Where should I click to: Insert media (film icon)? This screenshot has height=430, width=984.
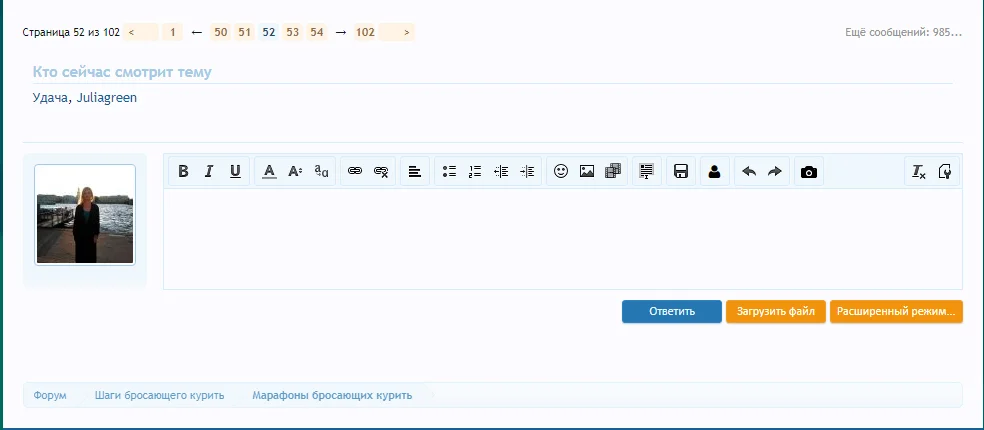click(613, 171)
